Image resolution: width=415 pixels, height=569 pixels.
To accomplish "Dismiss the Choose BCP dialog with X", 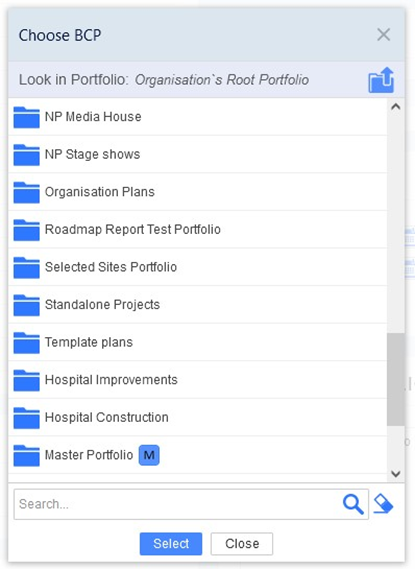I will click(x=383, y=35).
